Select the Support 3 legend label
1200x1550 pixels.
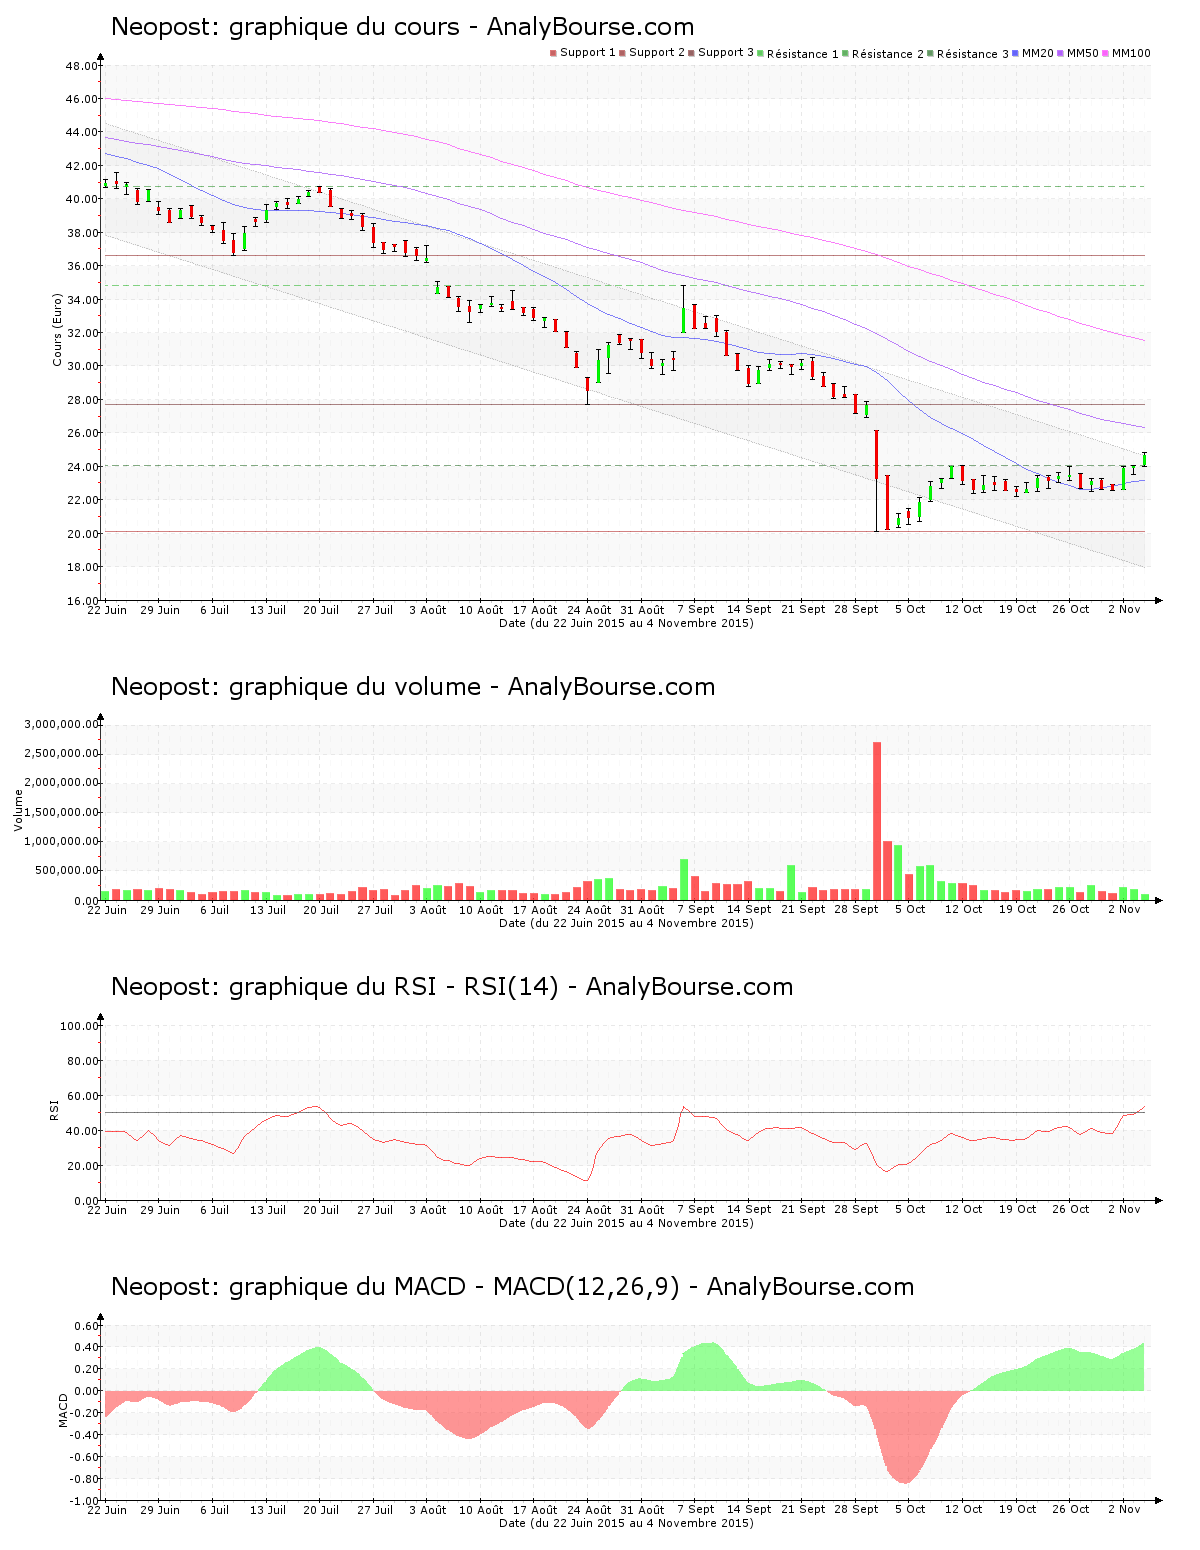click(726, 53)
